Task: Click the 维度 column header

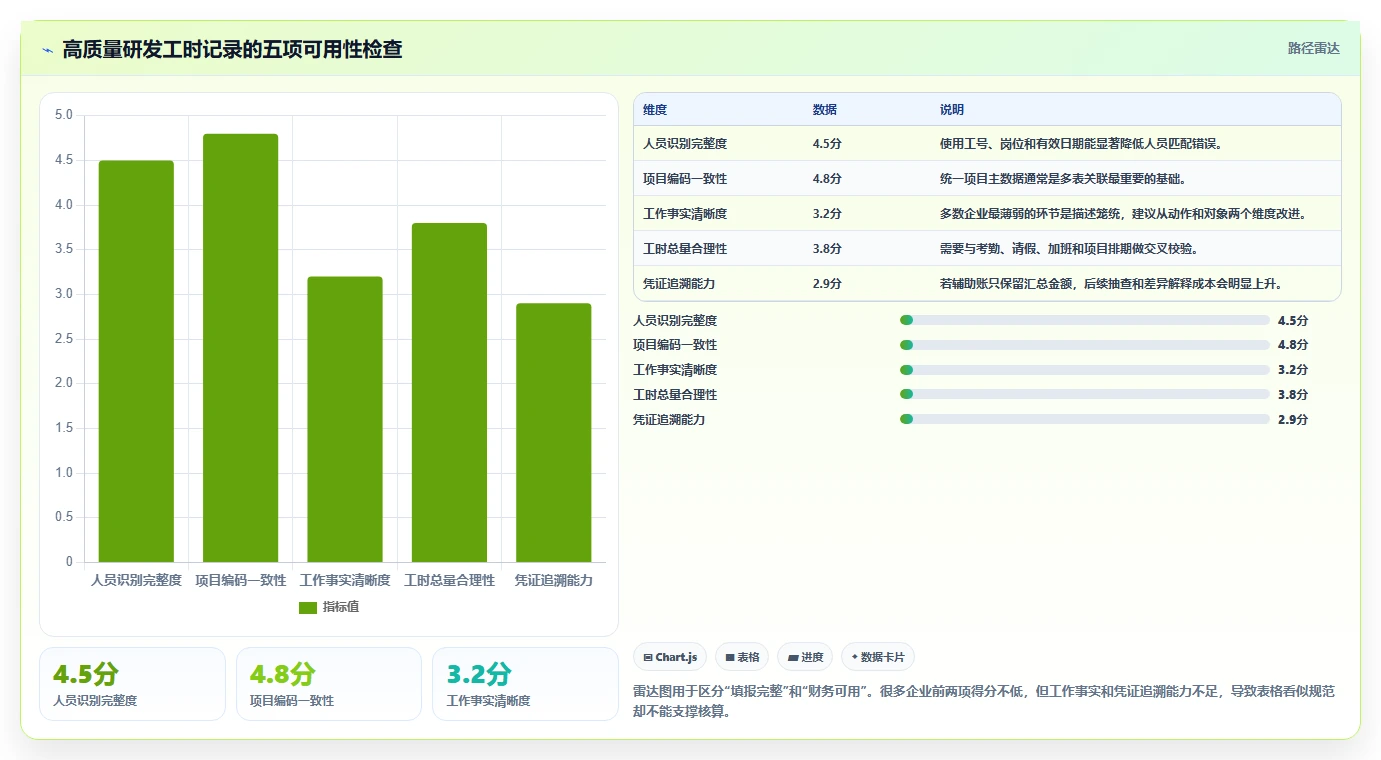Action: tap(655, 110)
